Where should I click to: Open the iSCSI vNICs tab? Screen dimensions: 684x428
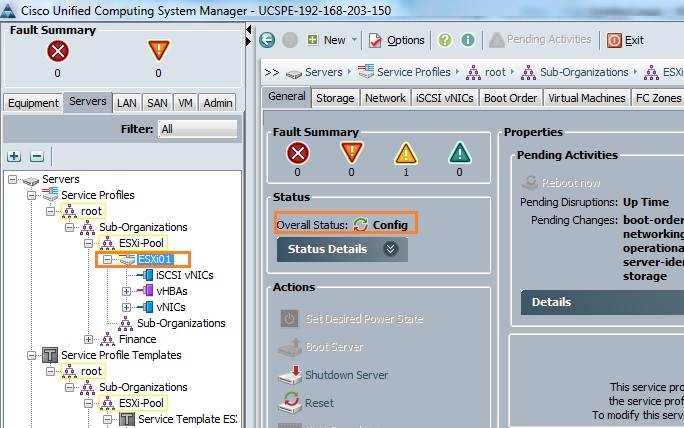445,98
